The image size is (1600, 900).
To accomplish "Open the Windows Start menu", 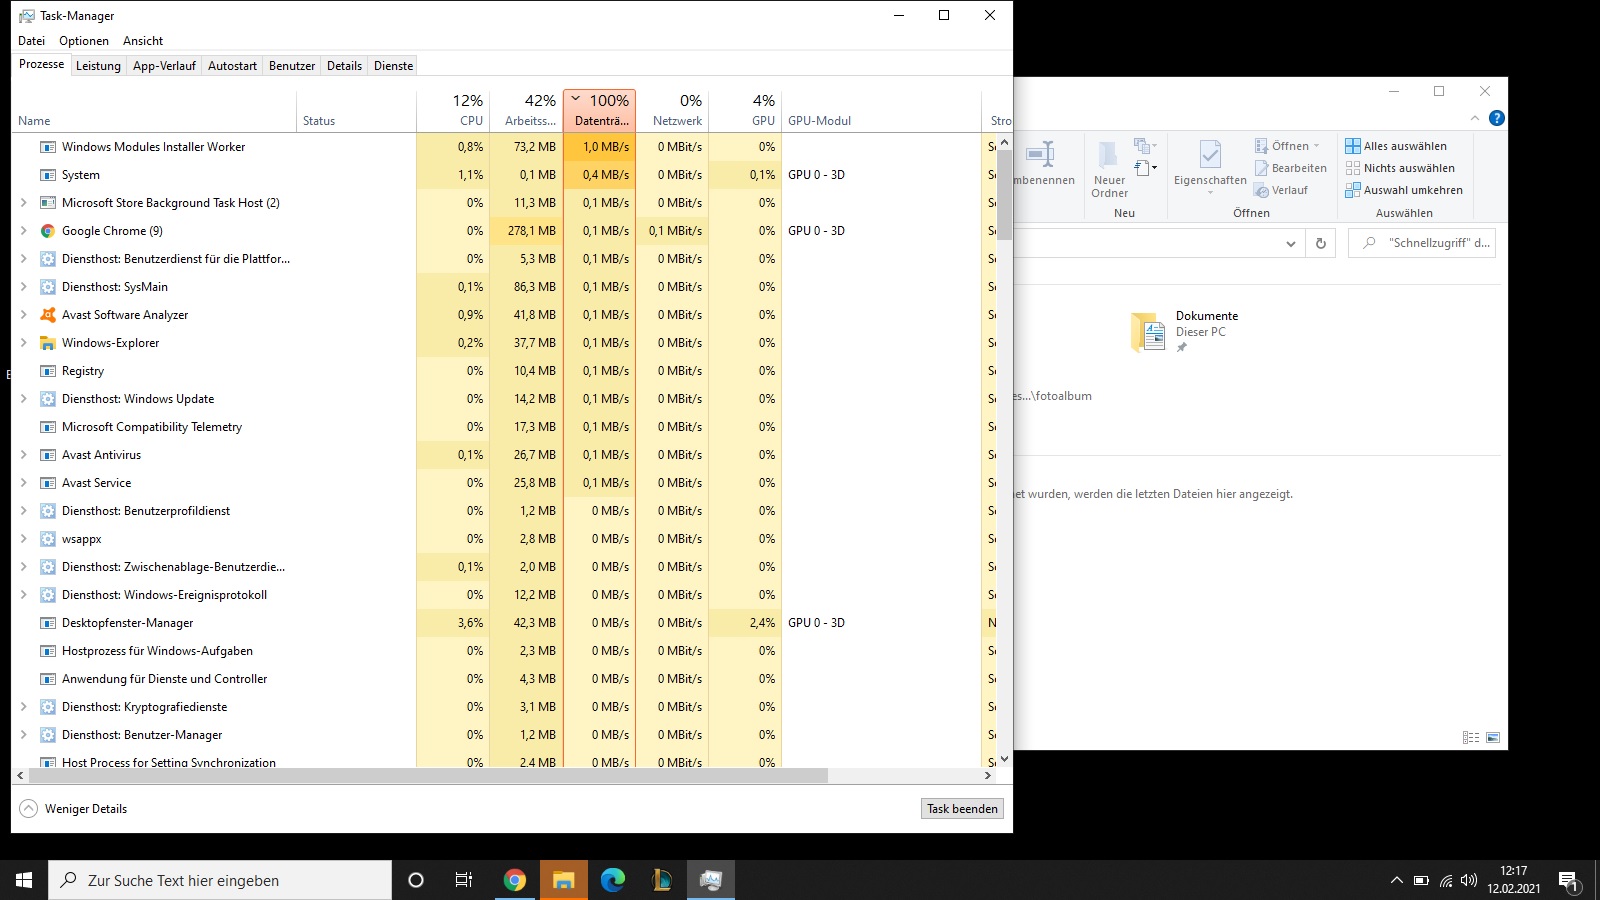I will (x=24, y=880).
